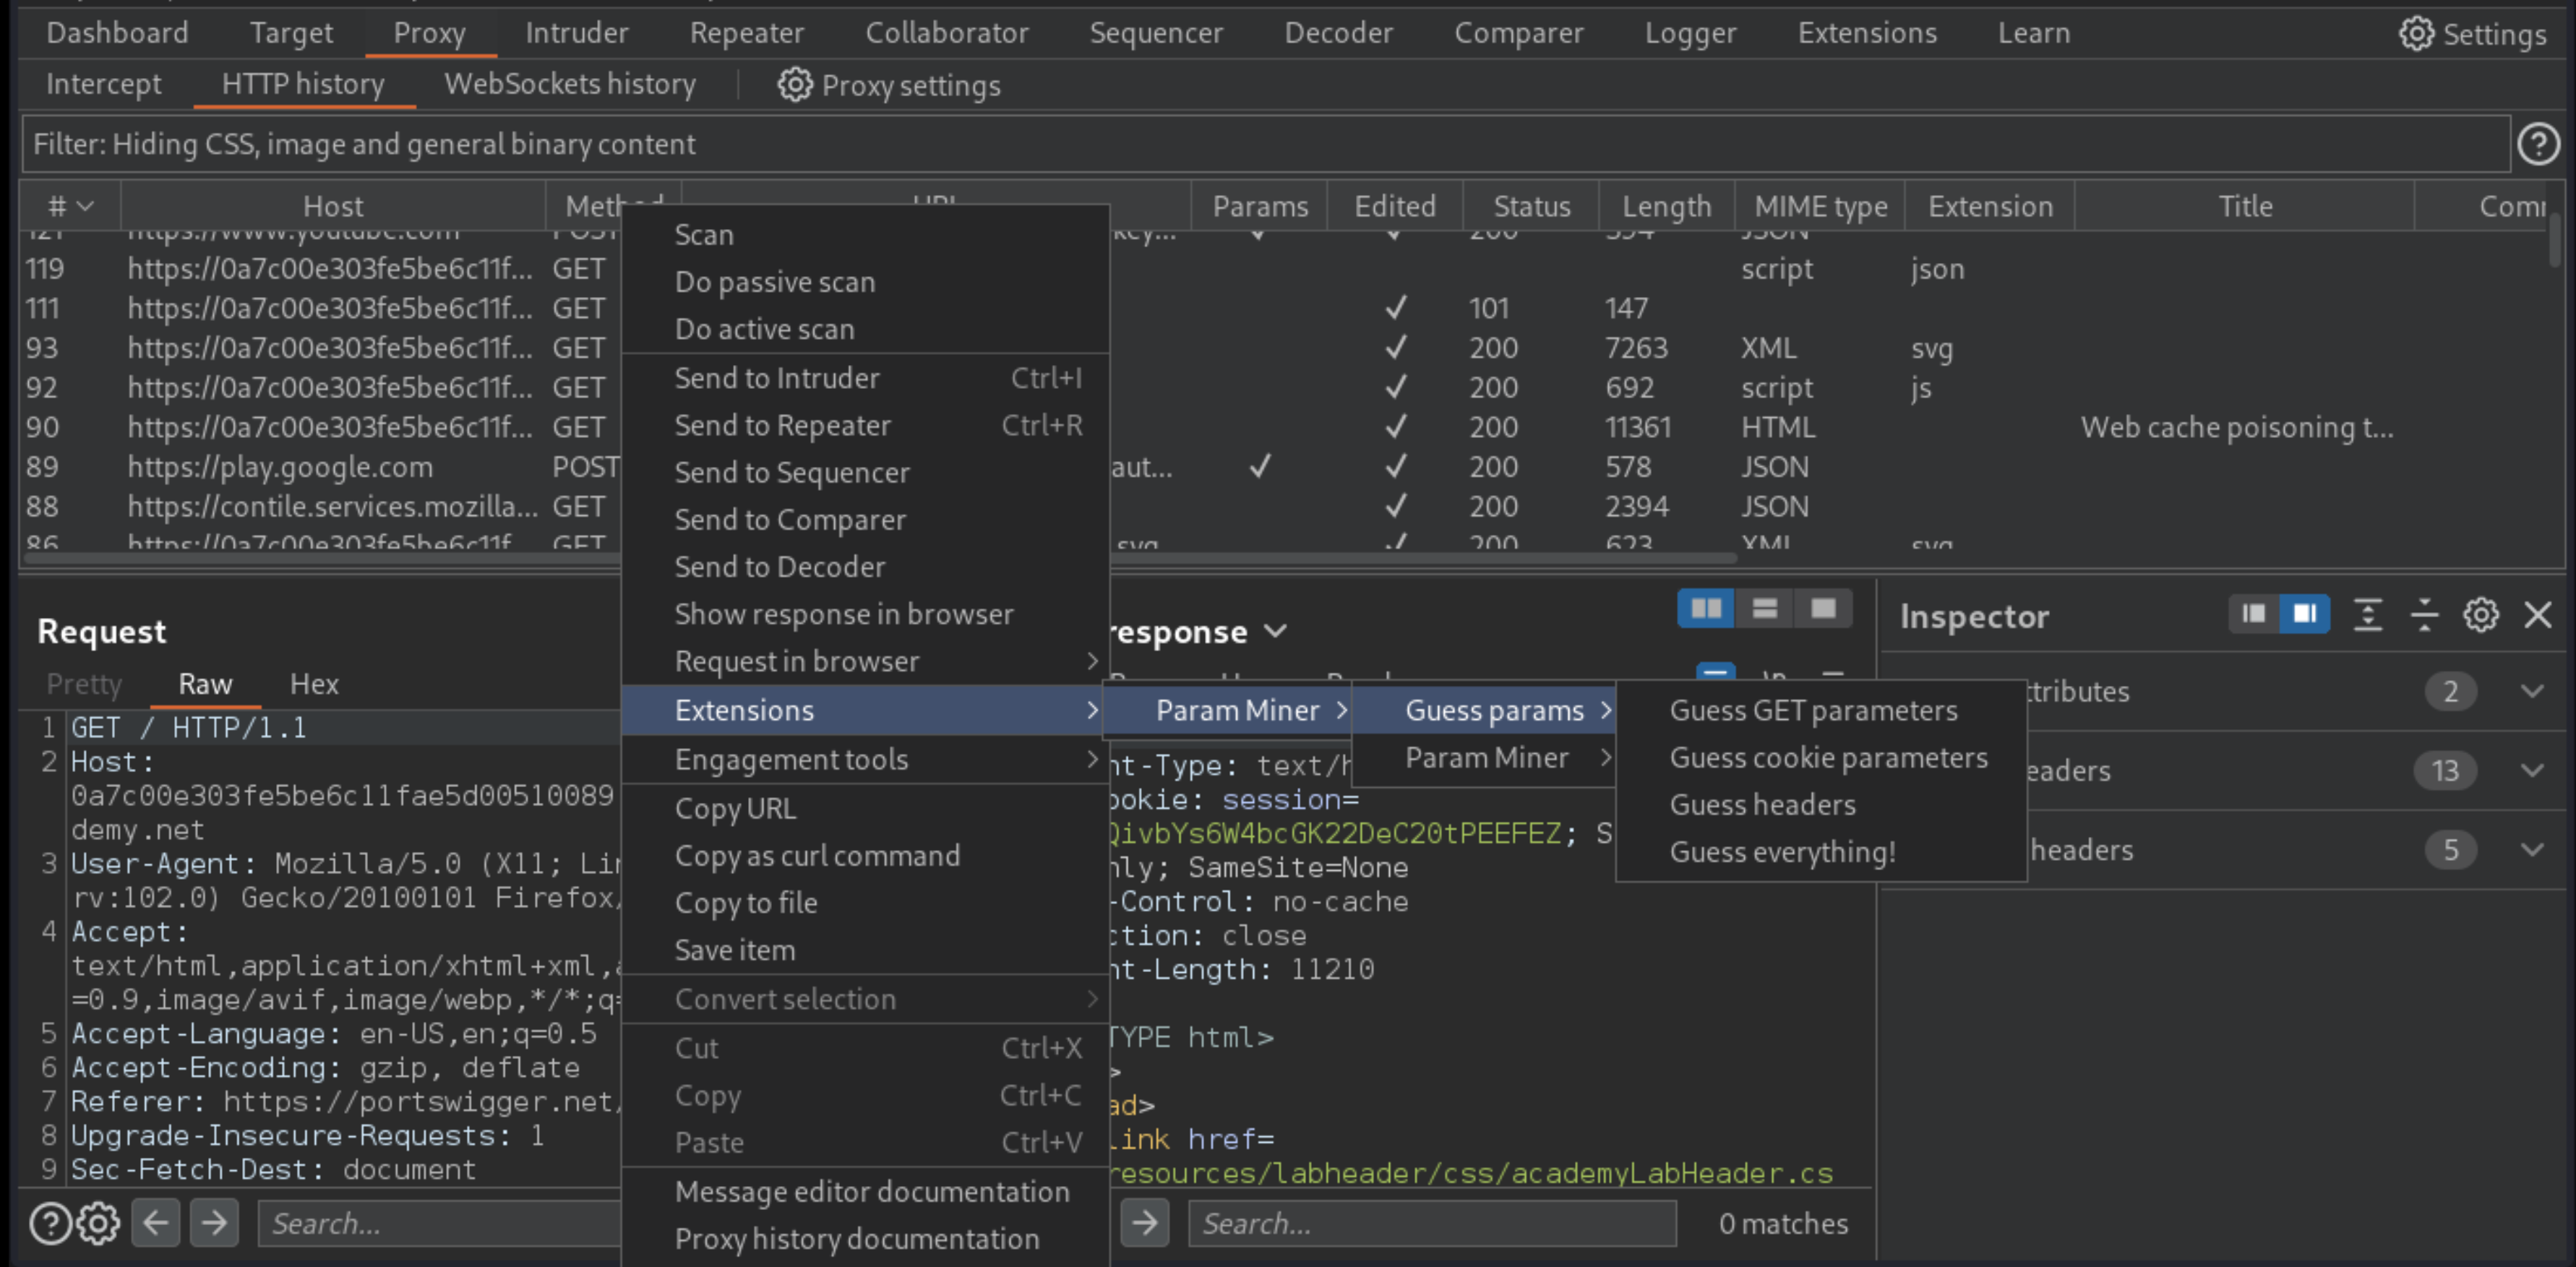Click the filter help question mark icon
2576x1267 pixels.
coord(2538,144)
